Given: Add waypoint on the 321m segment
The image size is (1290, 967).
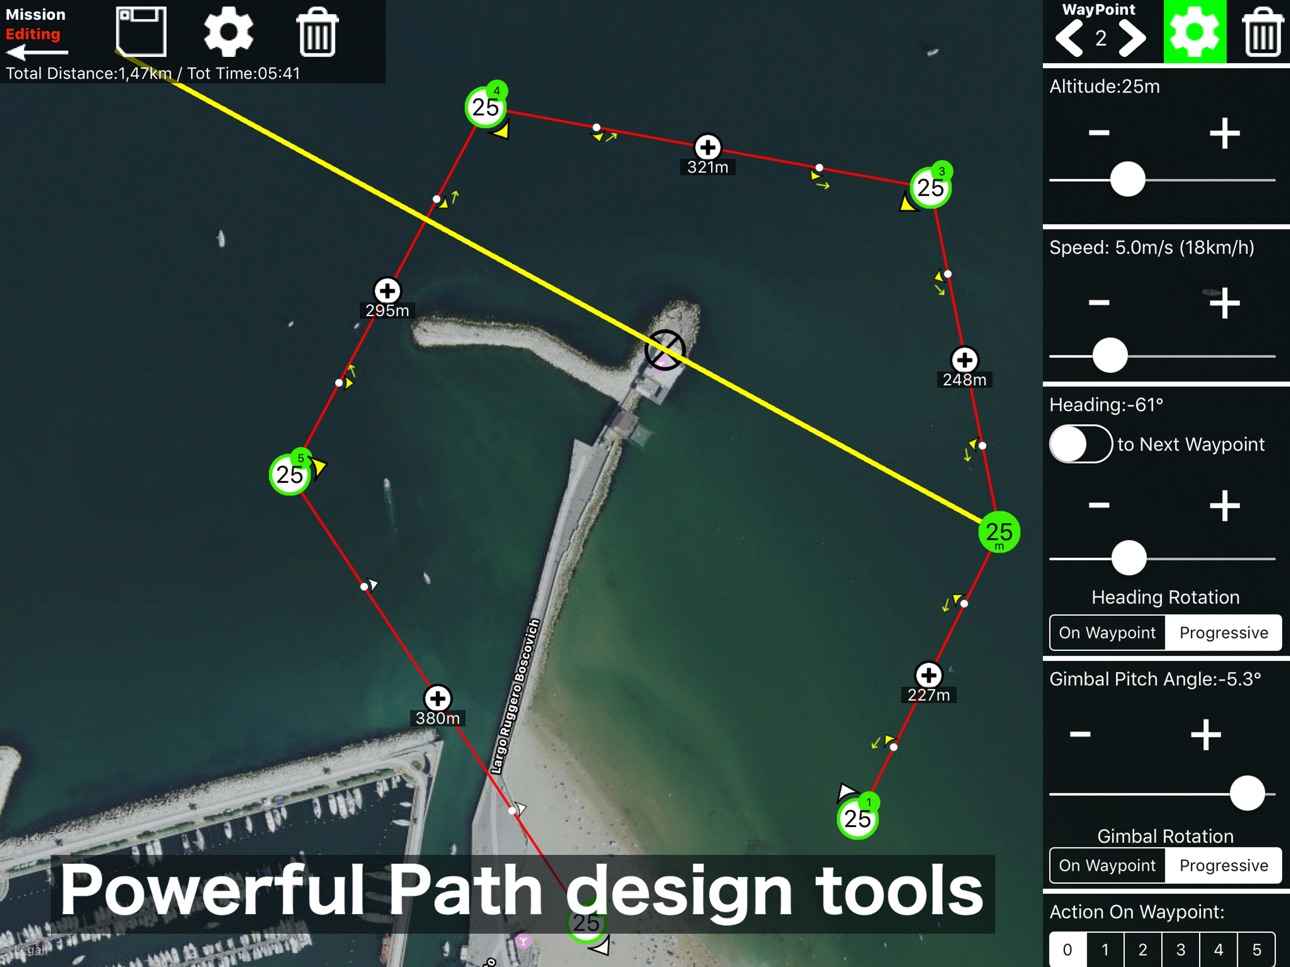Looking at the screenshot, I should (707, 147).
